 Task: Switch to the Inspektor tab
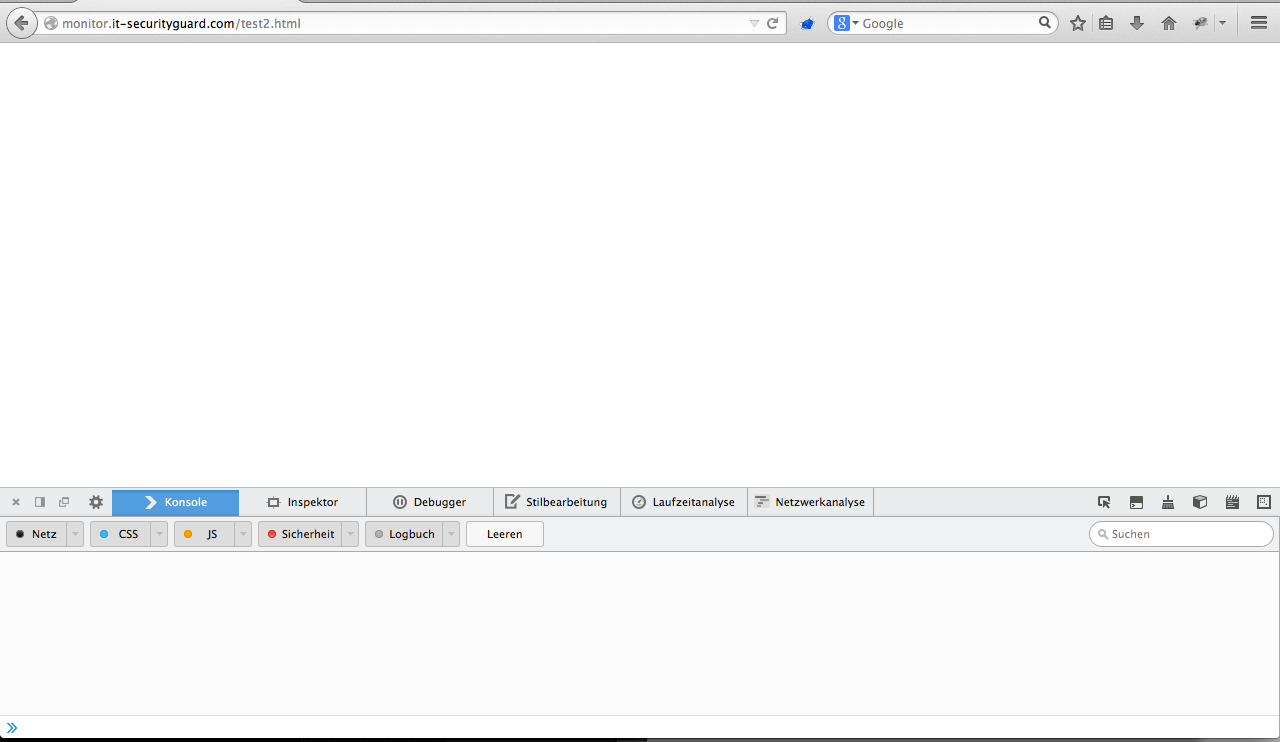point(303,502)
